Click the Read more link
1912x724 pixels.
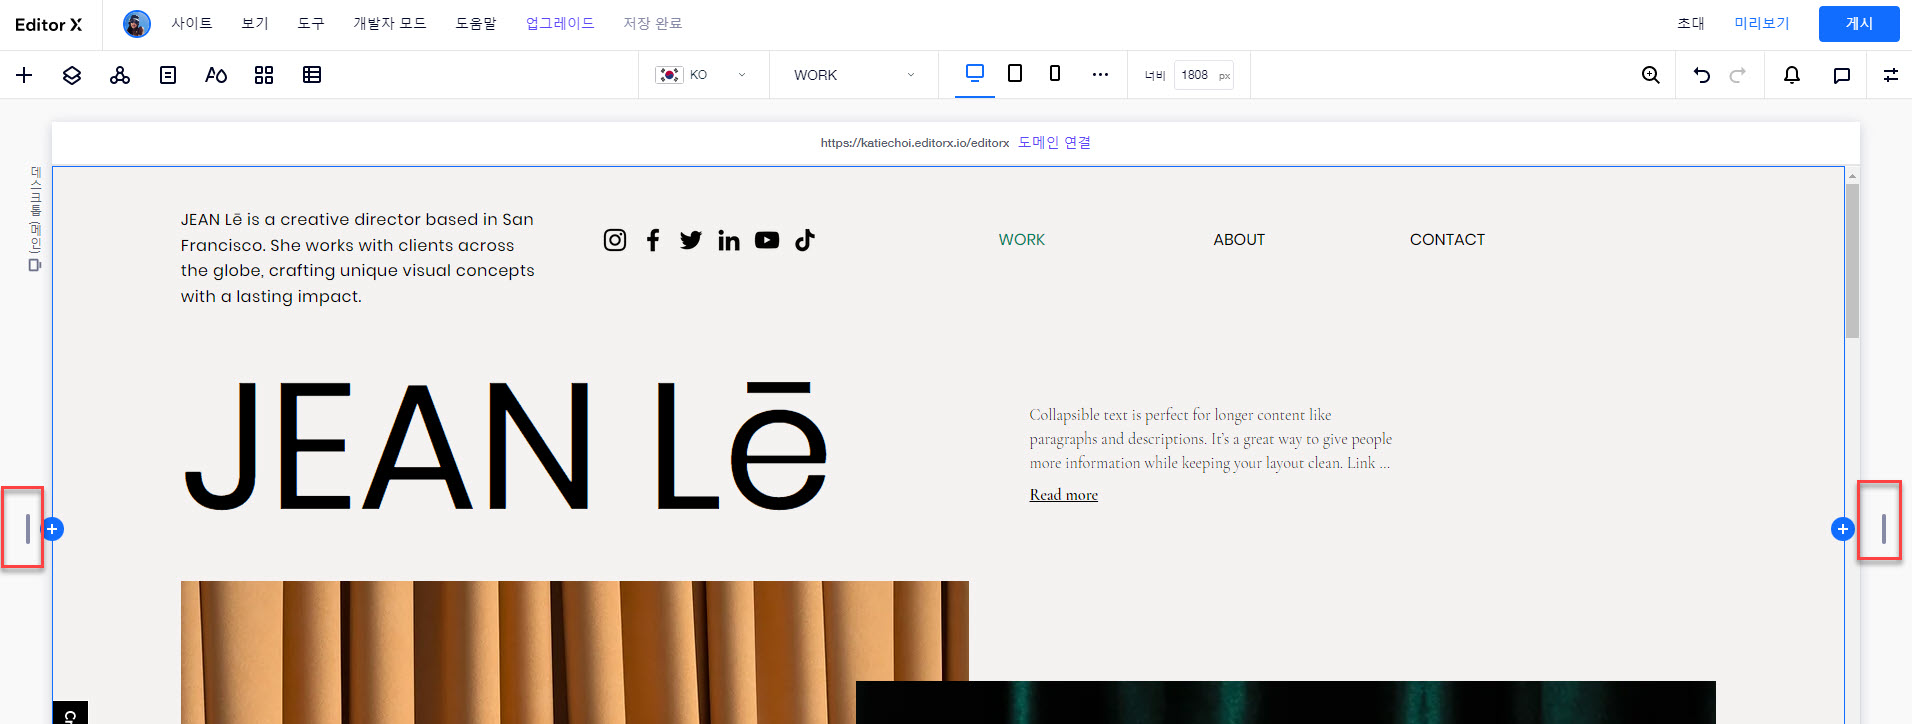[x=1064, y=495]
